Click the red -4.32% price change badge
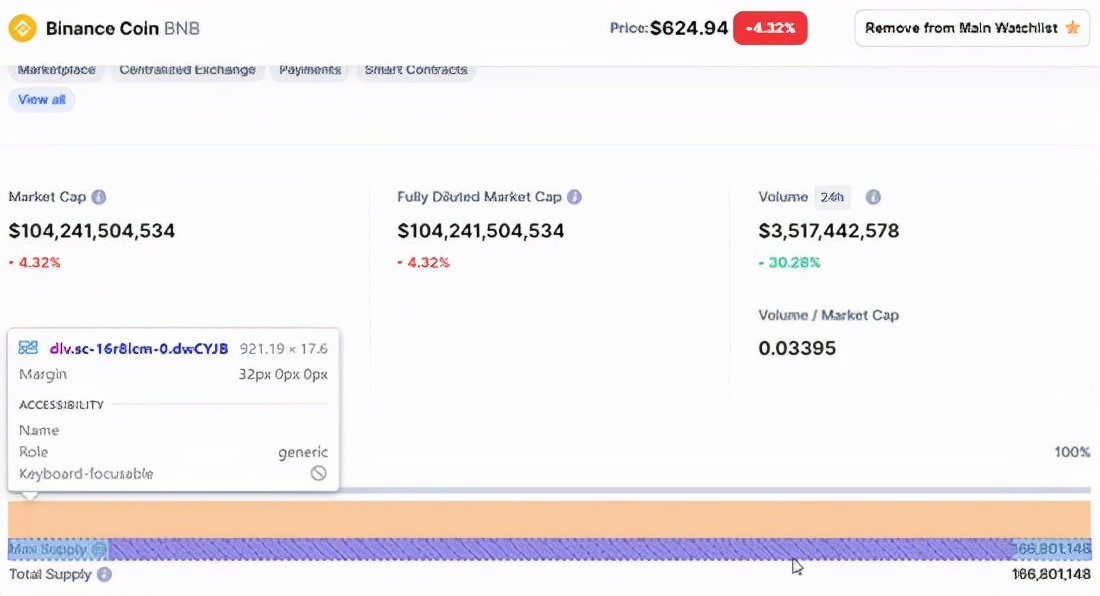 click(770, 28)
